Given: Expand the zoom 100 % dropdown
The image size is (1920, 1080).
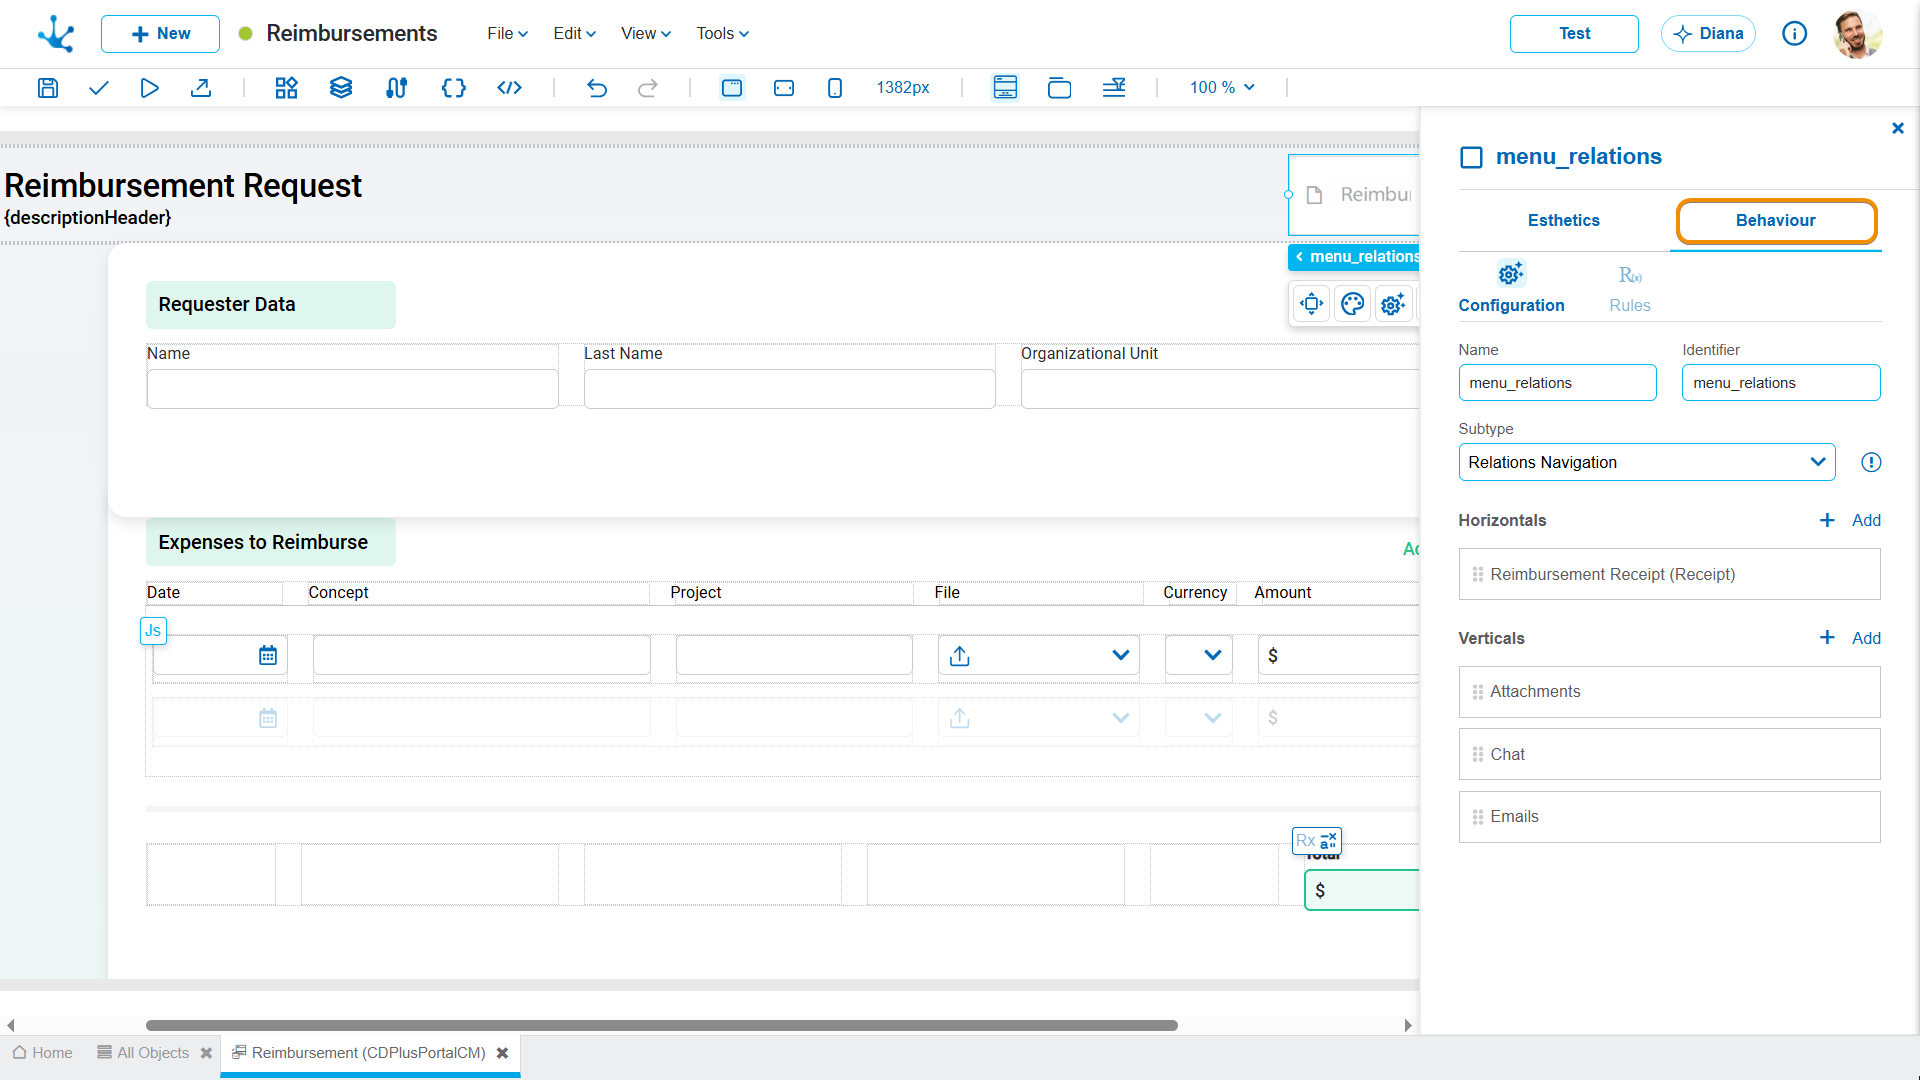Looking at the screenshot, I should [1222, 88].
